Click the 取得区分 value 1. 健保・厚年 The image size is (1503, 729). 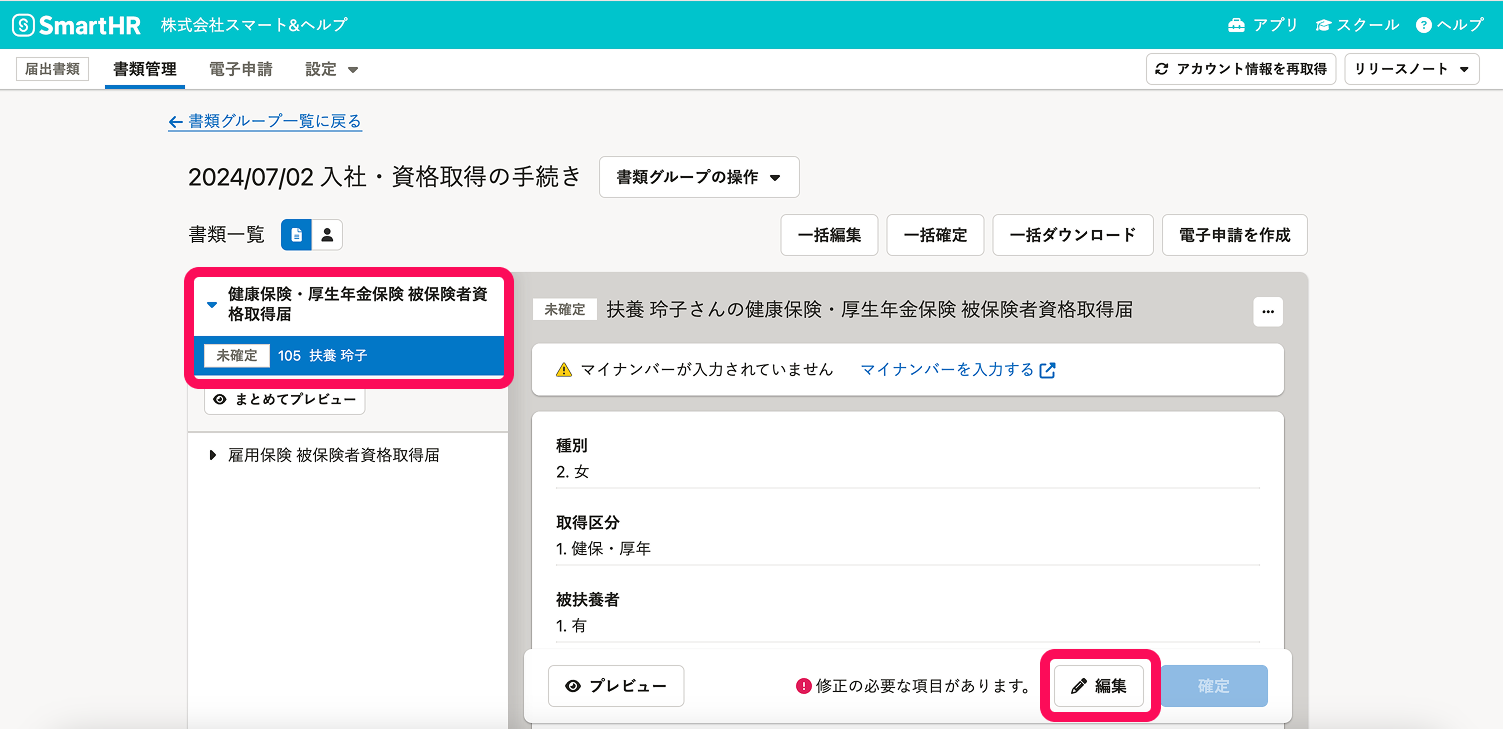(x=604, y=549)
